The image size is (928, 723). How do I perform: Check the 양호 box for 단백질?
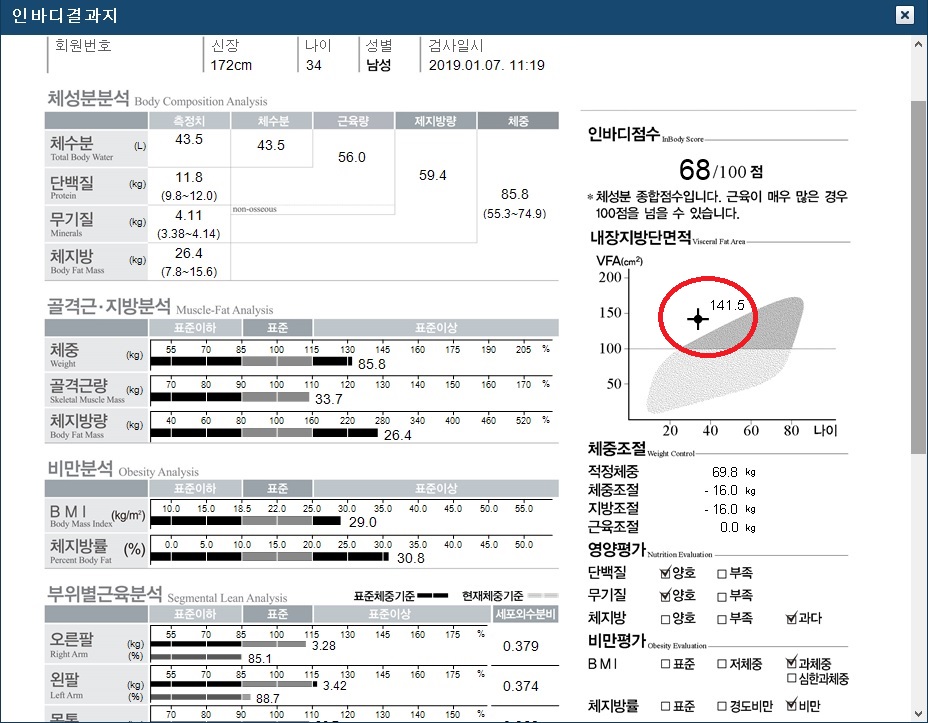click(664, 574)
